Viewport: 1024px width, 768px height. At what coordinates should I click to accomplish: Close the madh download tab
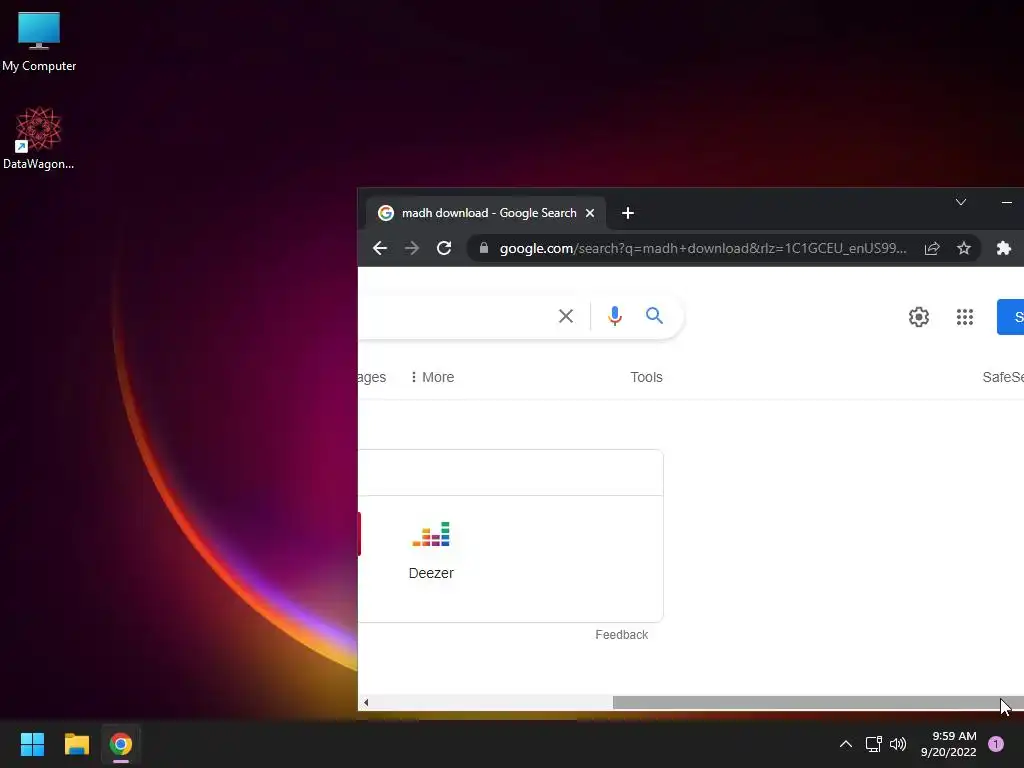[x=590, y=213]
